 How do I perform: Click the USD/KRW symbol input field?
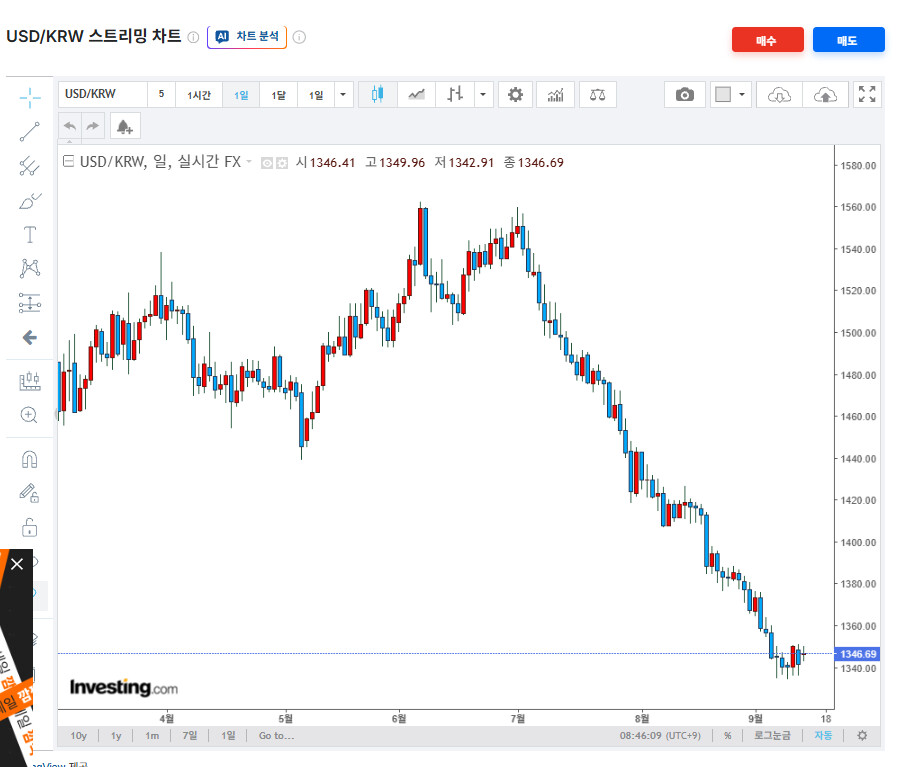pos(103,95)
